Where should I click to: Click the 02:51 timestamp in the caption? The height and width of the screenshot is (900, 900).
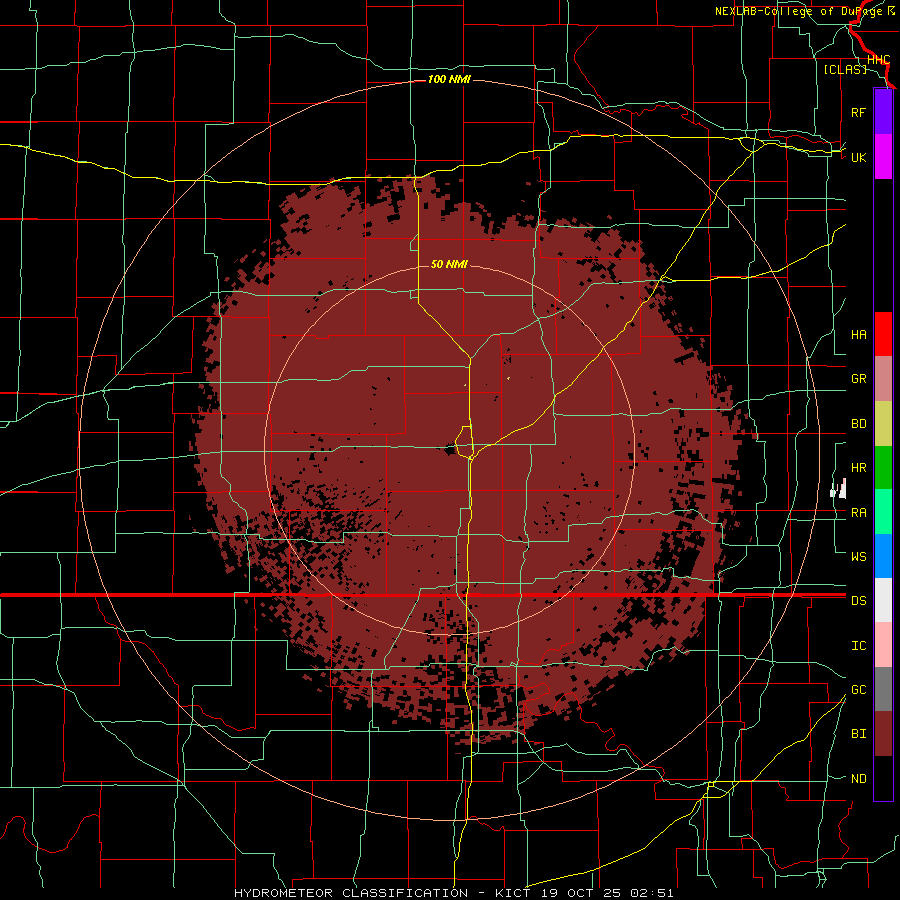[x=651, y=893]
